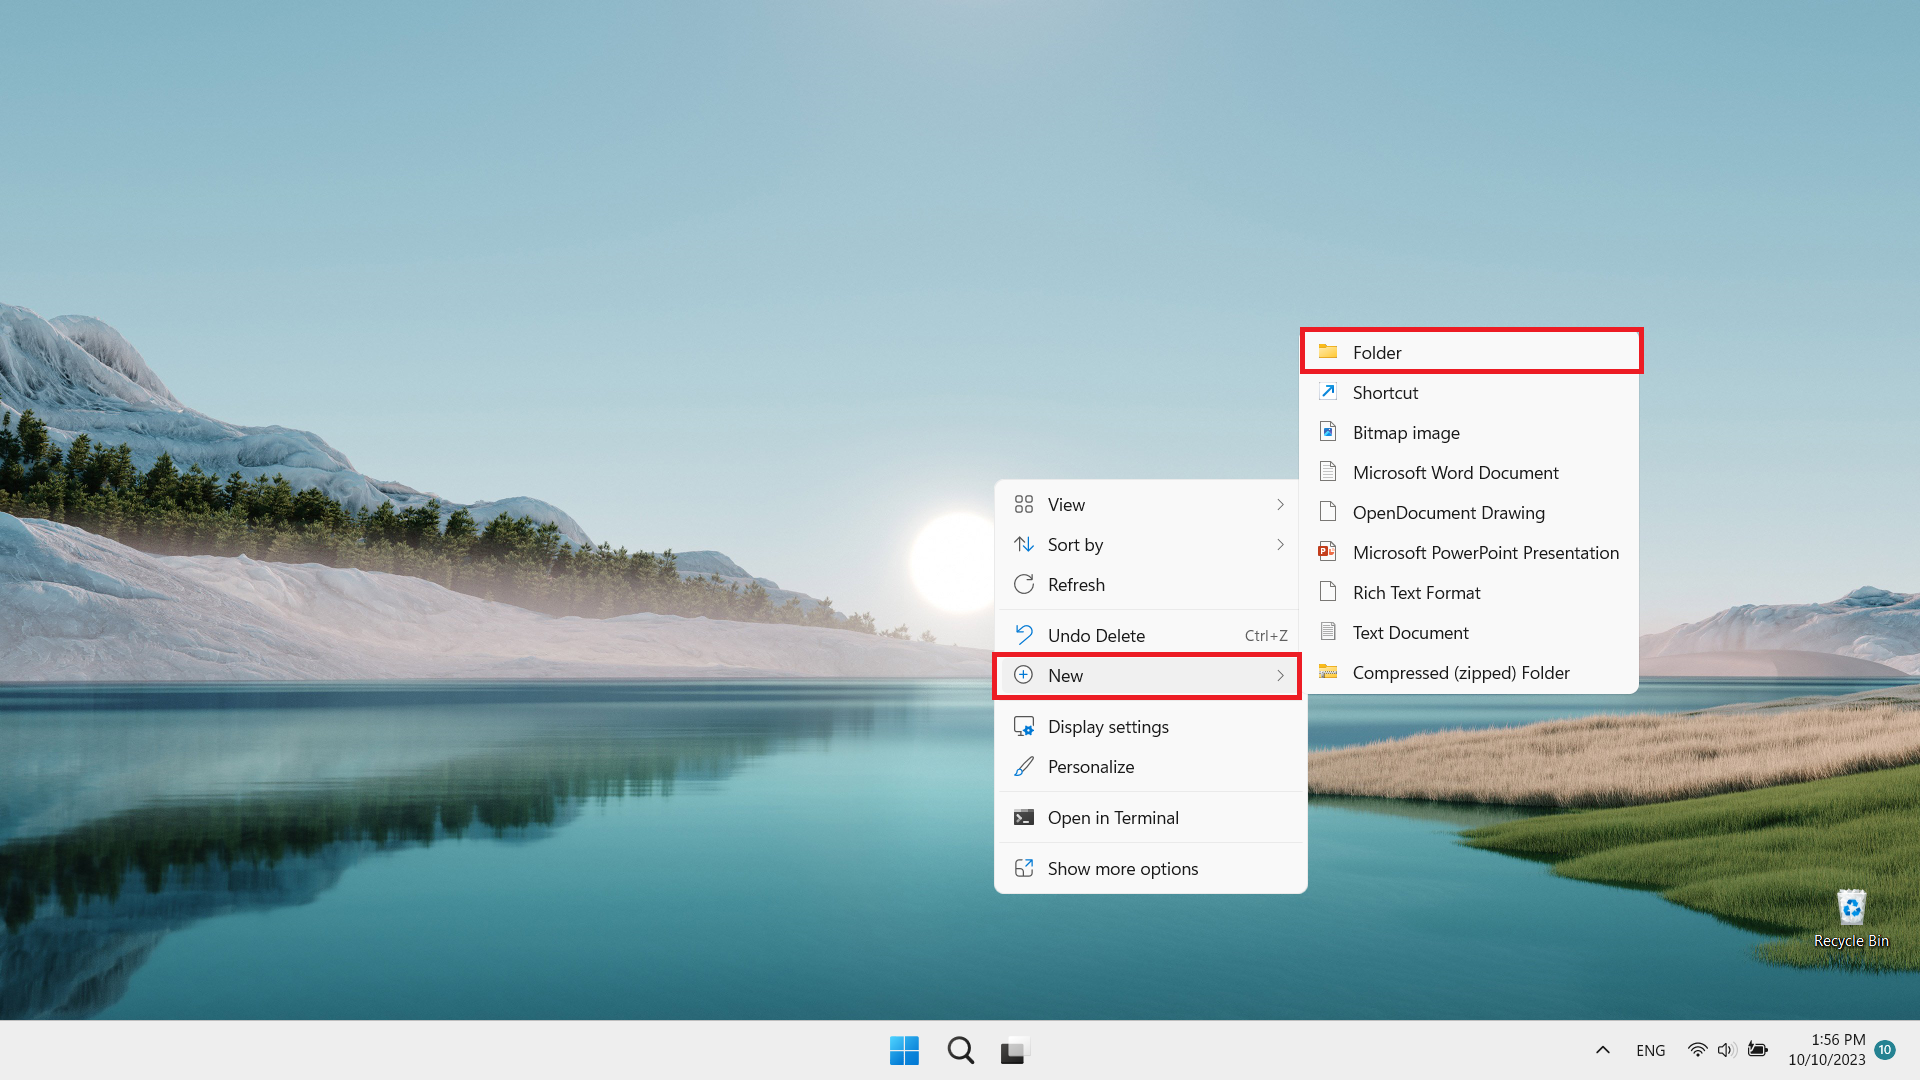Viewport: 1920px width, 1080px height.
Task: Click the Text Document lined-page icon
Action: coord(1328,632)
